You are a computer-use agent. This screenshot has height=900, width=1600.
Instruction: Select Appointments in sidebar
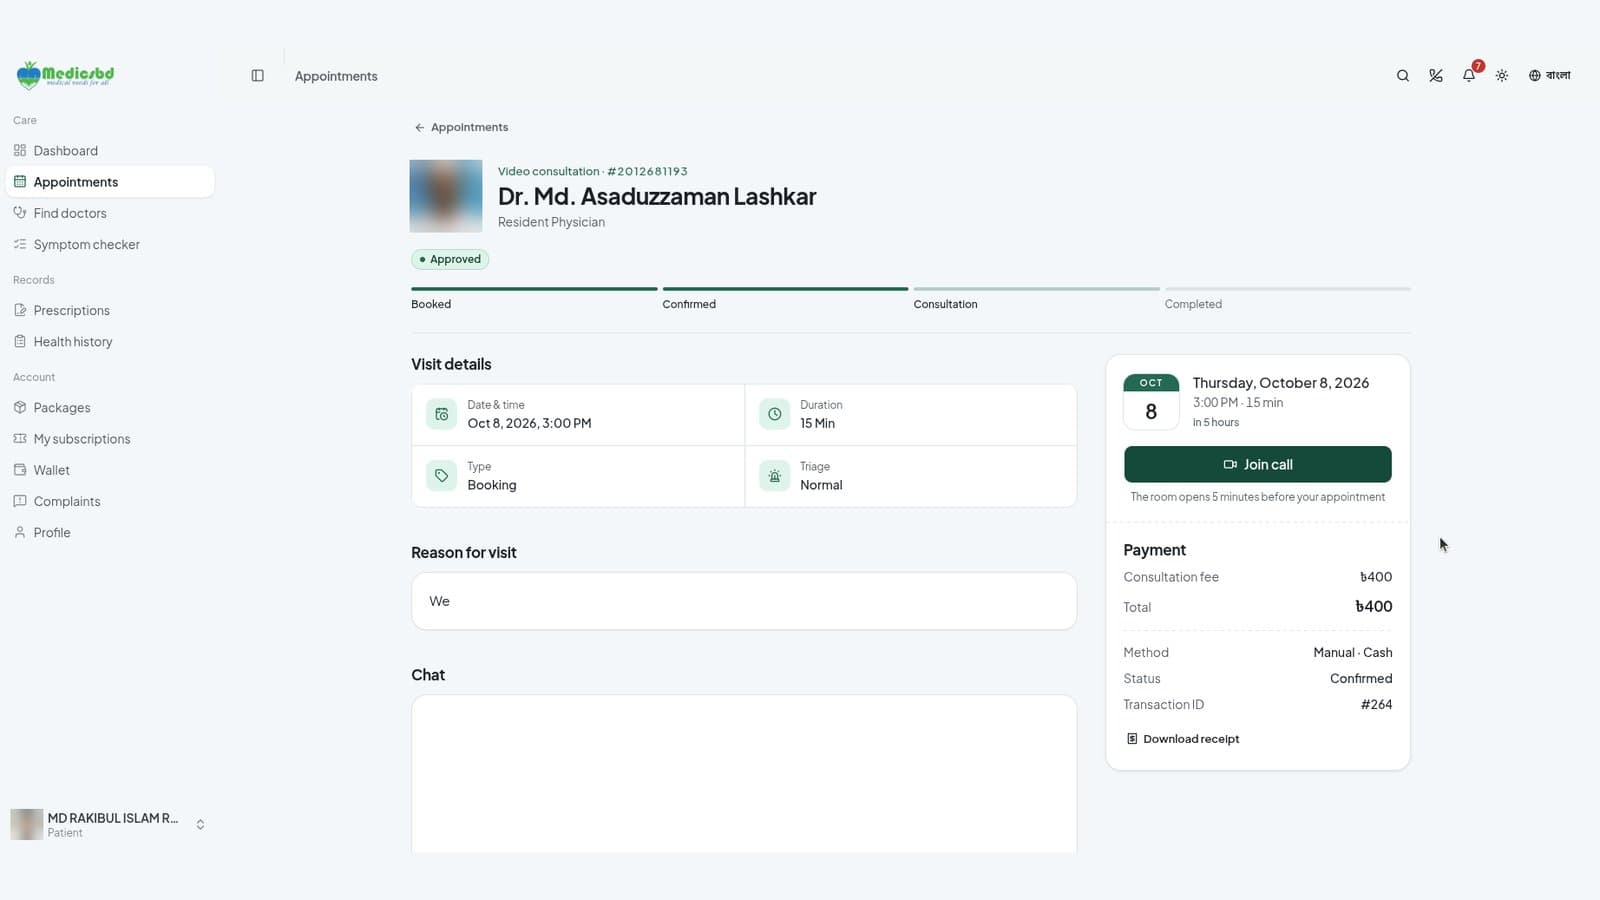[x=110, y=182]
